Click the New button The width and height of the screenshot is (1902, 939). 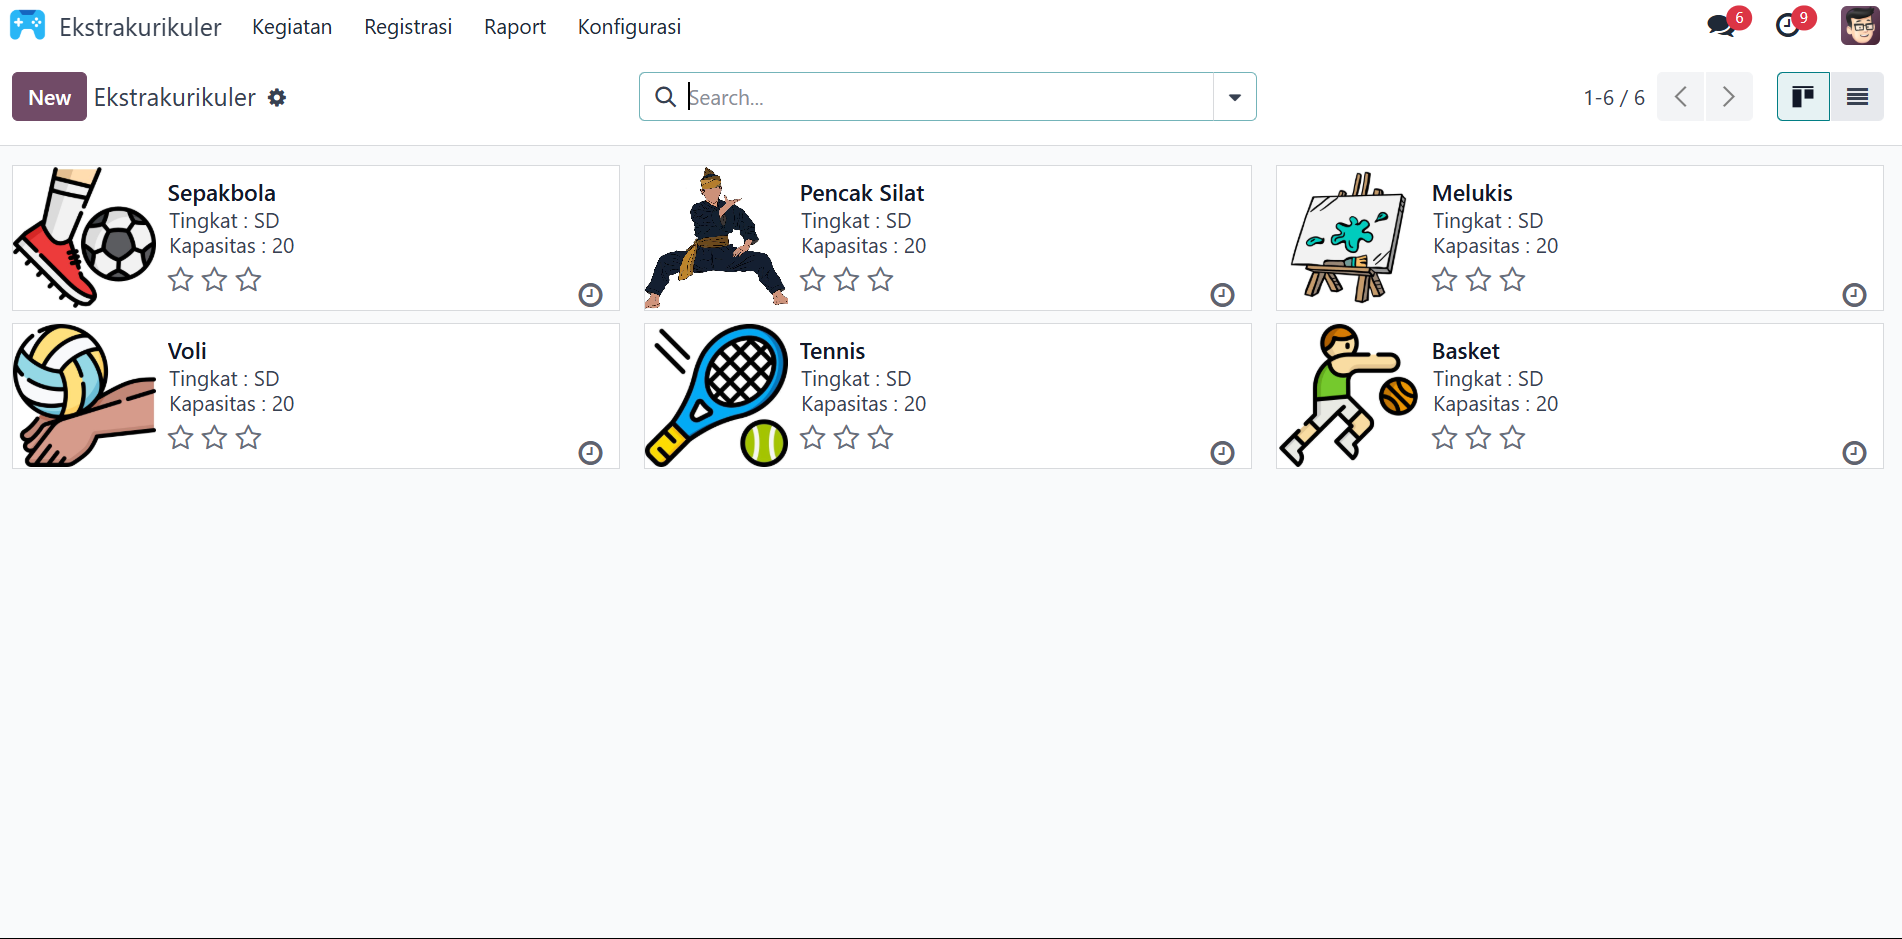pyautogui.click(x=49, y=97)
